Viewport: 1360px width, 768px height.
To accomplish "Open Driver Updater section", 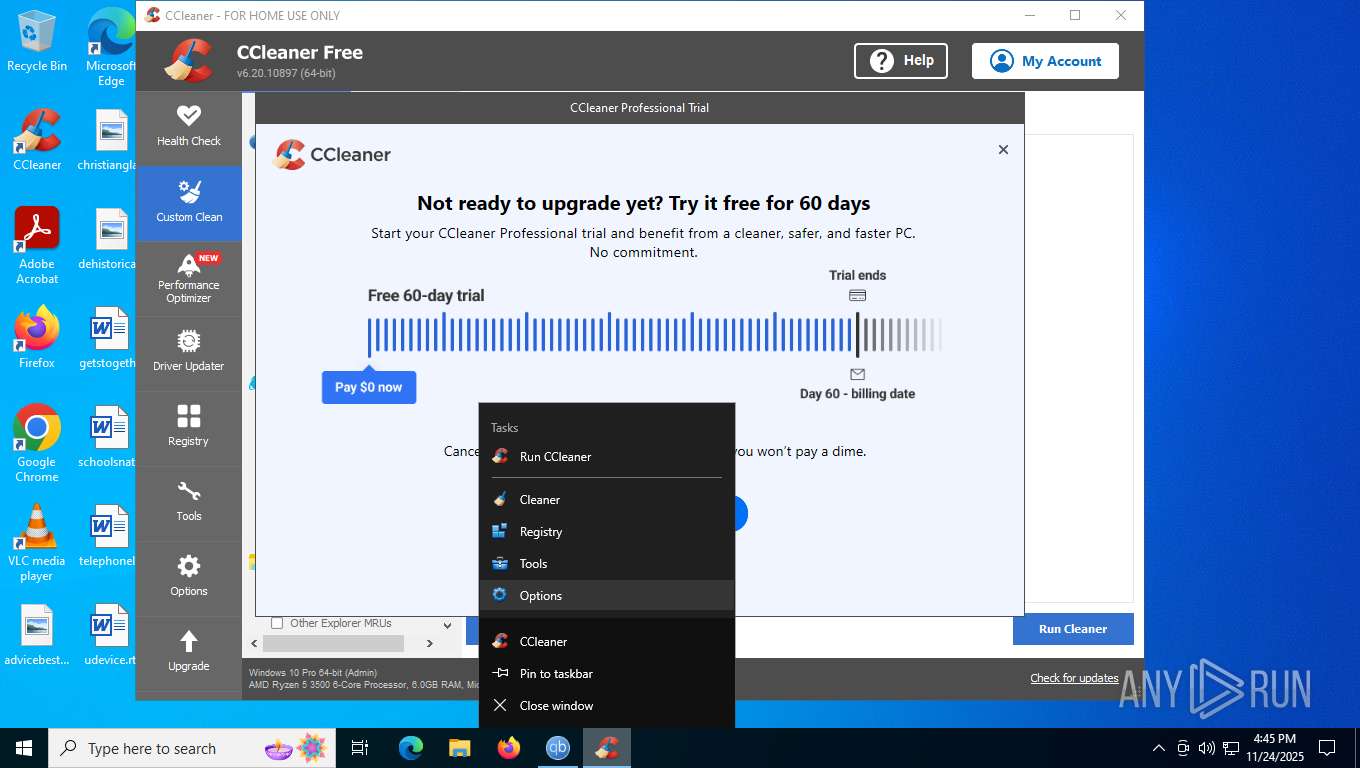I will point(188,353).
